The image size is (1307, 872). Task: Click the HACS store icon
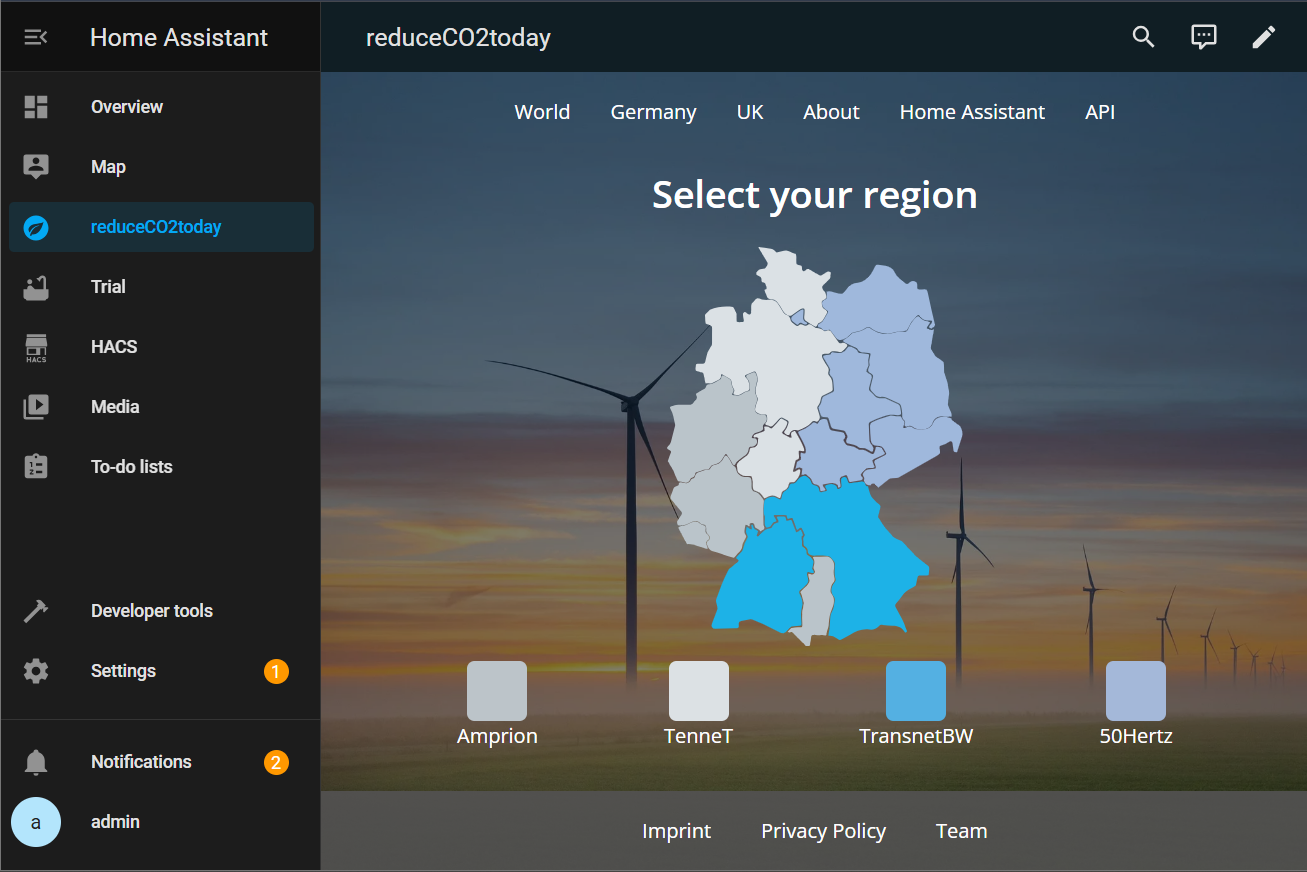36,347
